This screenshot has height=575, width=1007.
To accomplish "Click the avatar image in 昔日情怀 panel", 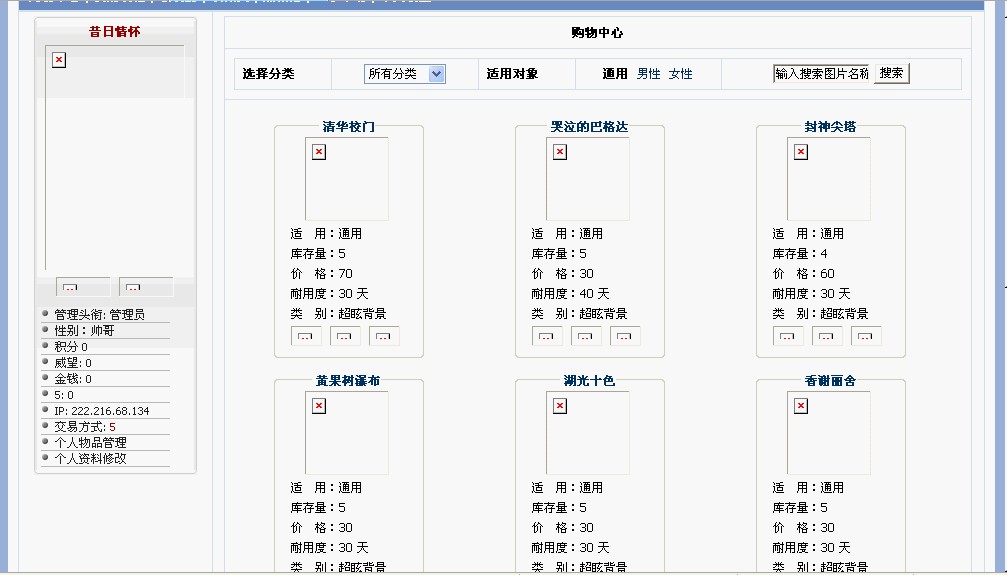I will pos(114,157).
